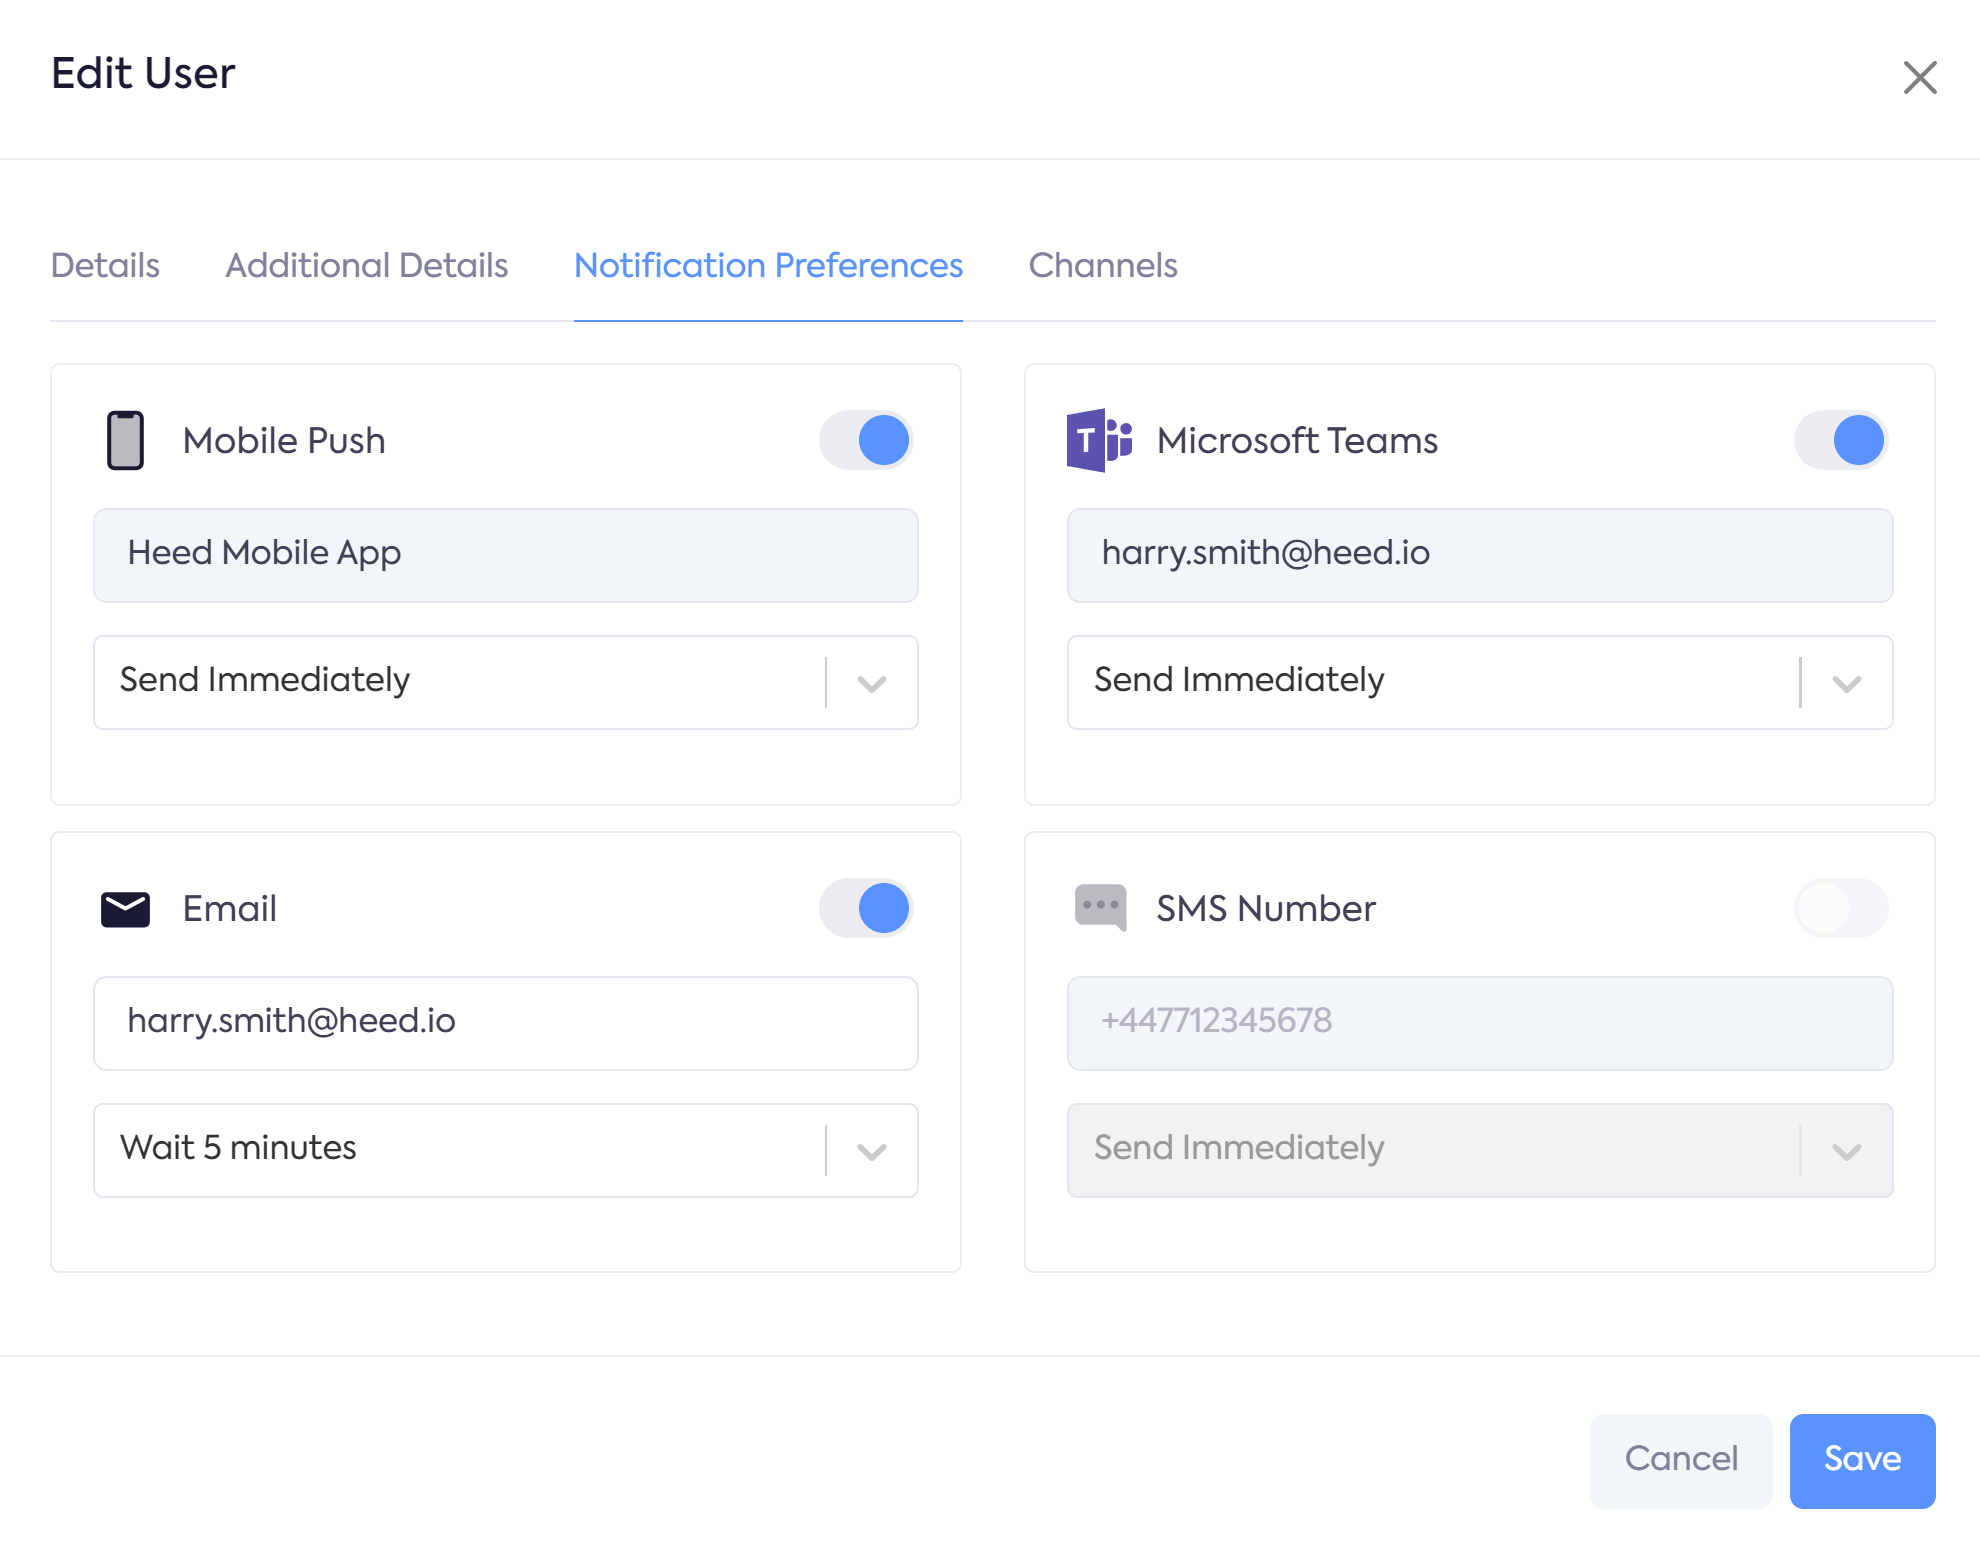Open the Additional Details tab
The width and height of the screenshot is (1980, 1555).
(x=366, y=265)
